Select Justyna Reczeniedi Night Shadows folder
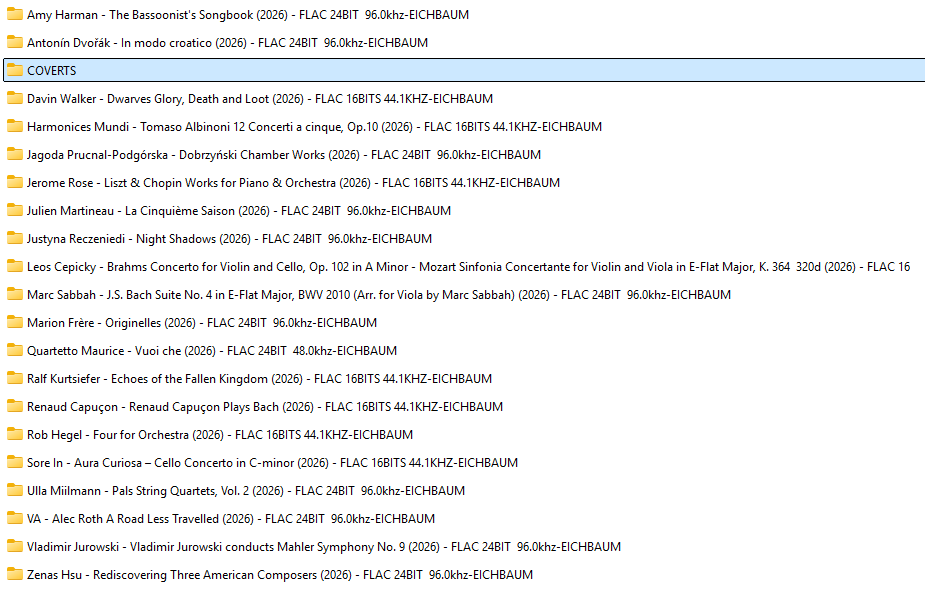 229,239
